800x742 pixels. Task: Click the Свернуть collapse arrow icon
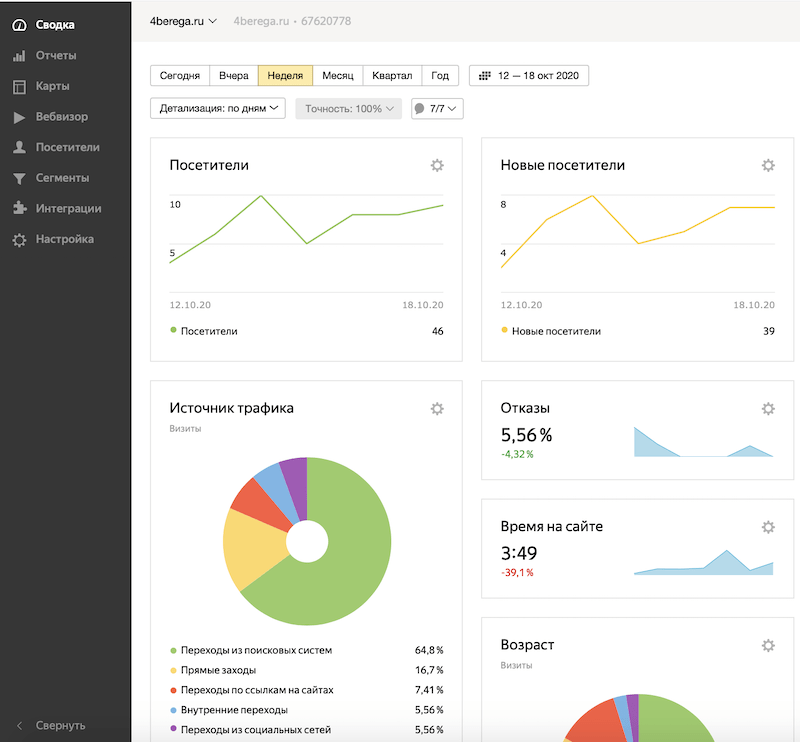[19, 725]
